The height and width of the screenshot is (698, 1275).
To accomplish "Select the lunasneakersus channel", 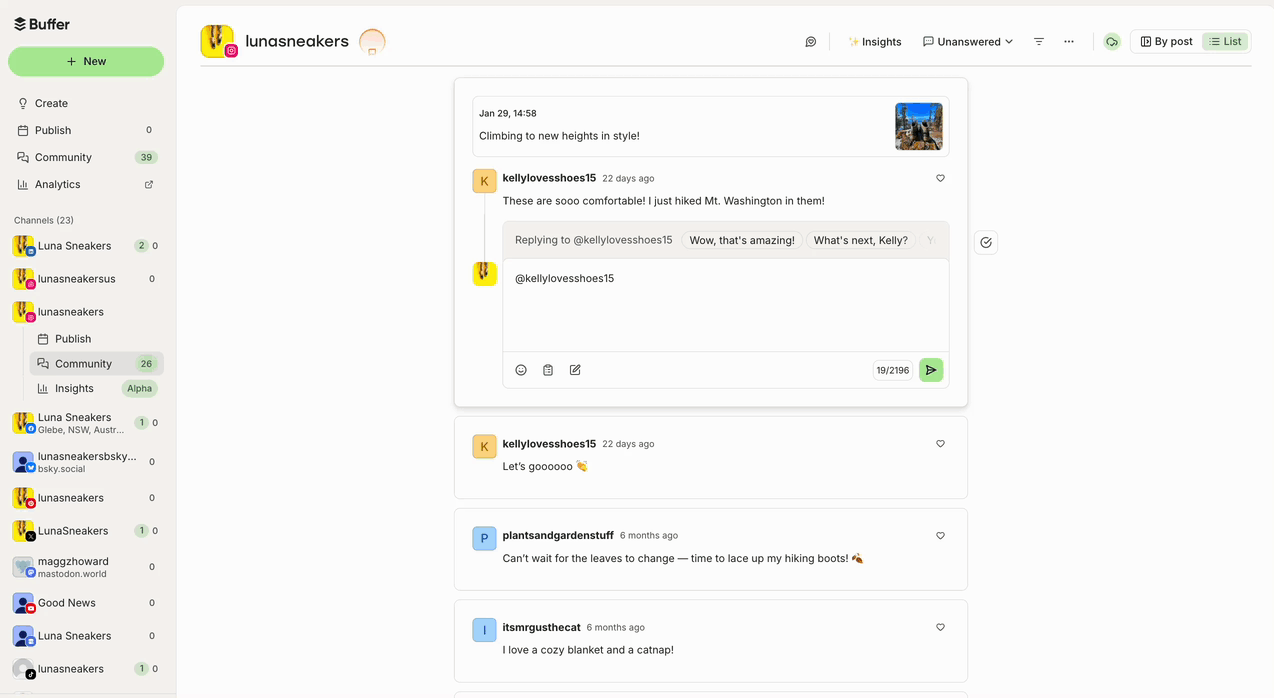I will coord(86,279).
